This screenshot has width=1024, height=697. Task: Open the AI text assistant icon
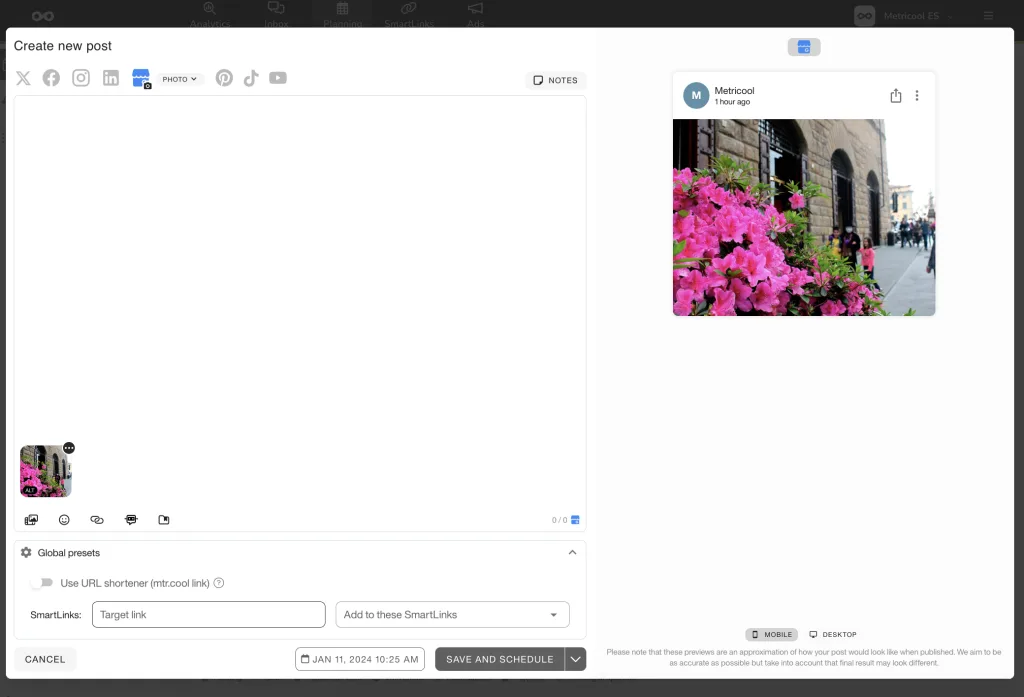click(131, 520)
